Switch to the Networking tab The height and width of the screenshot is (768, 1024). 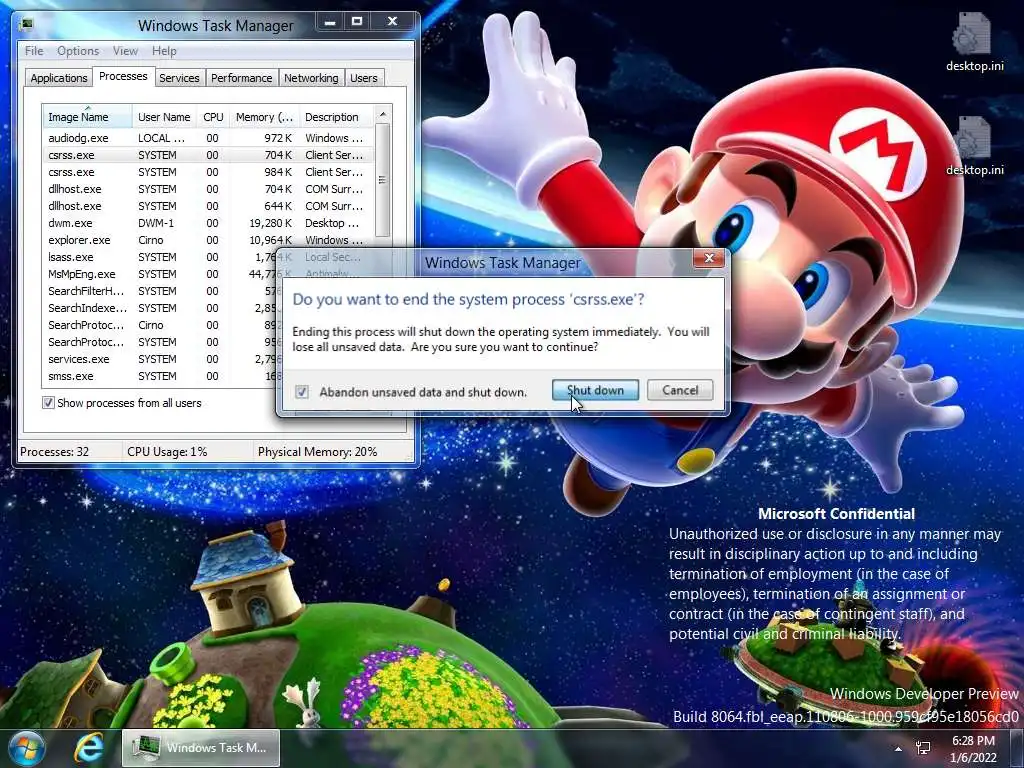[x=311, y=78]
